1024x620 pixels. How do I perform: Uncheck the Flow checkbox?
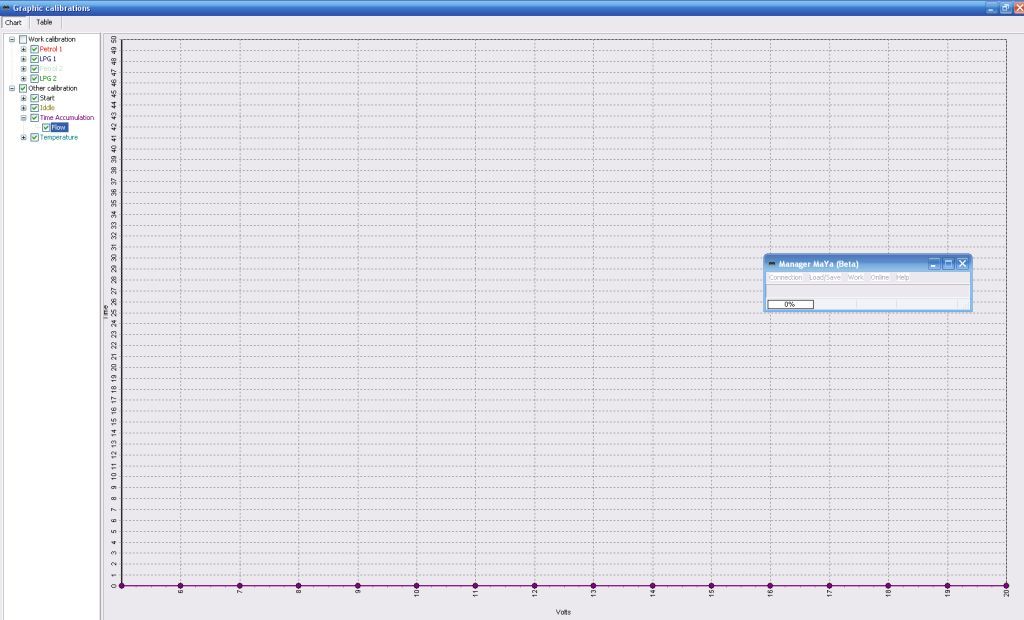[46, 127]
